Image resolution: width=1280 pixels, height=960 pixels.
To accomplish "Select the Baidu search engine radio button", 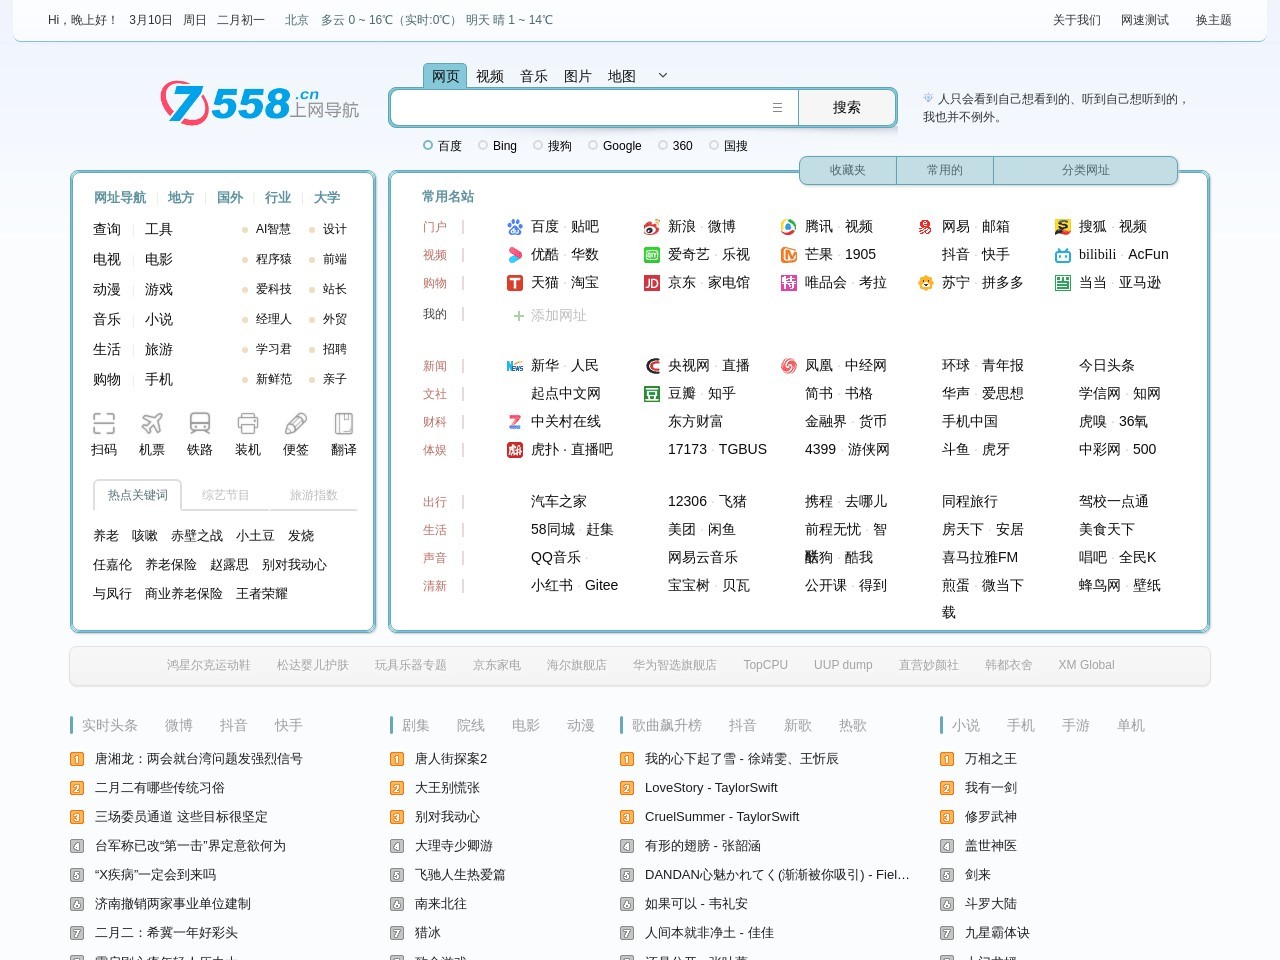I will click(428, 145).
